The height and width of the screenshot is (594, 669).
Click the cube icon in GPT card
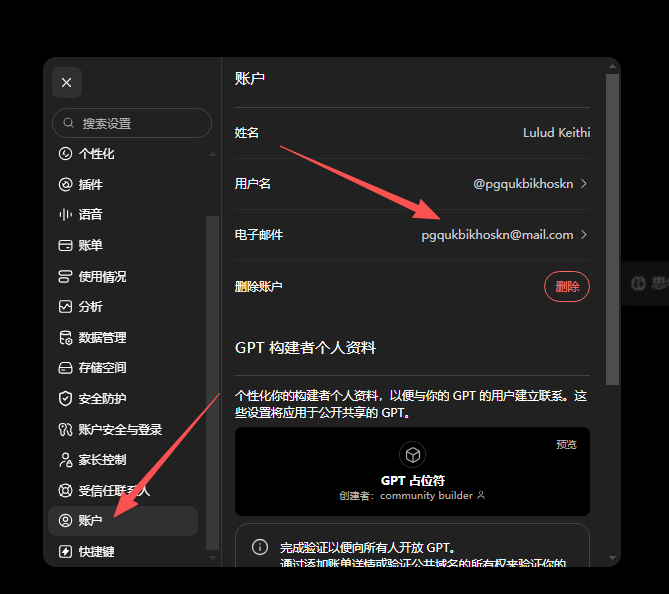413,455
